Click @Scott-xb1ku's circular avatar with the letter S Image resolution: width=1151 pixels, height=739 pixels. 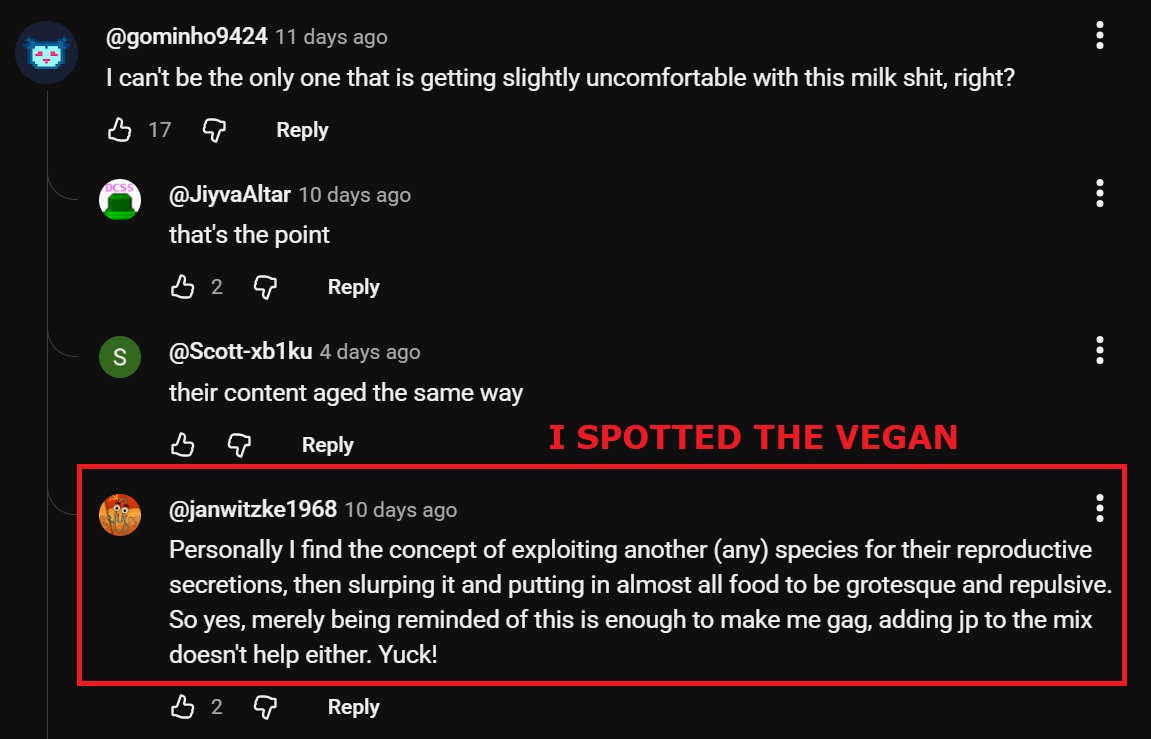click(120, 356)
